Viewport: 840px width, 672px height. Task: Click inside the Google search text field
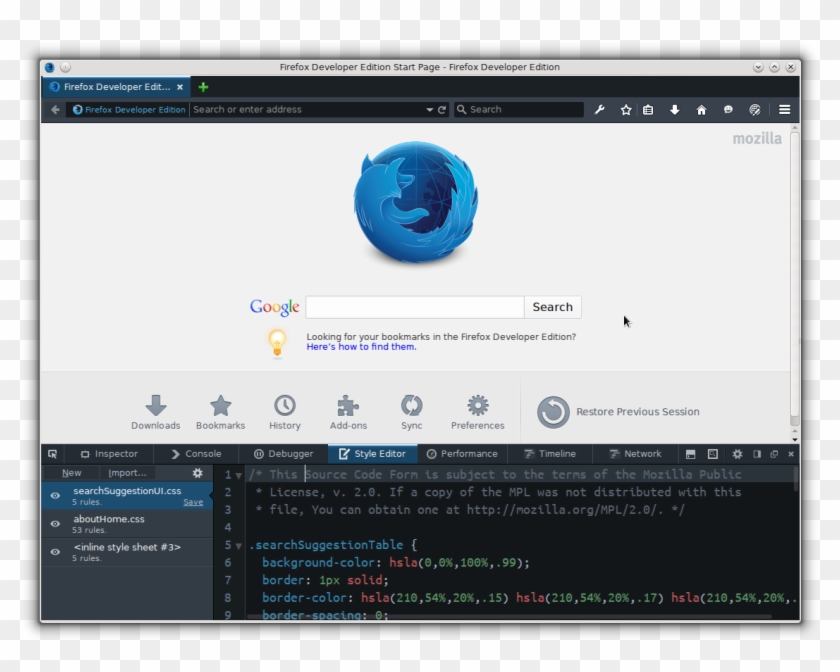coord(415,307)
